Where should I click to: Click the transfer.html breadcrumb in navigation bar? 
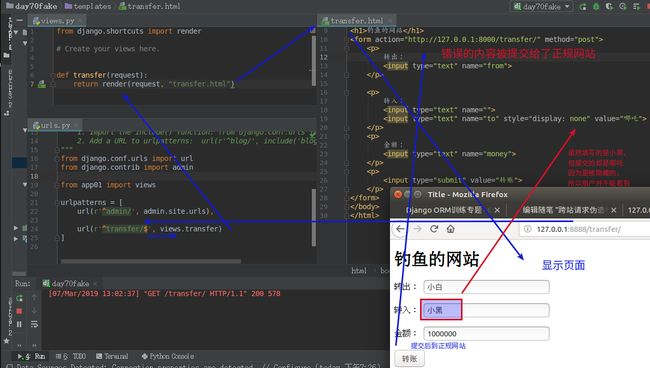point(149,6)
